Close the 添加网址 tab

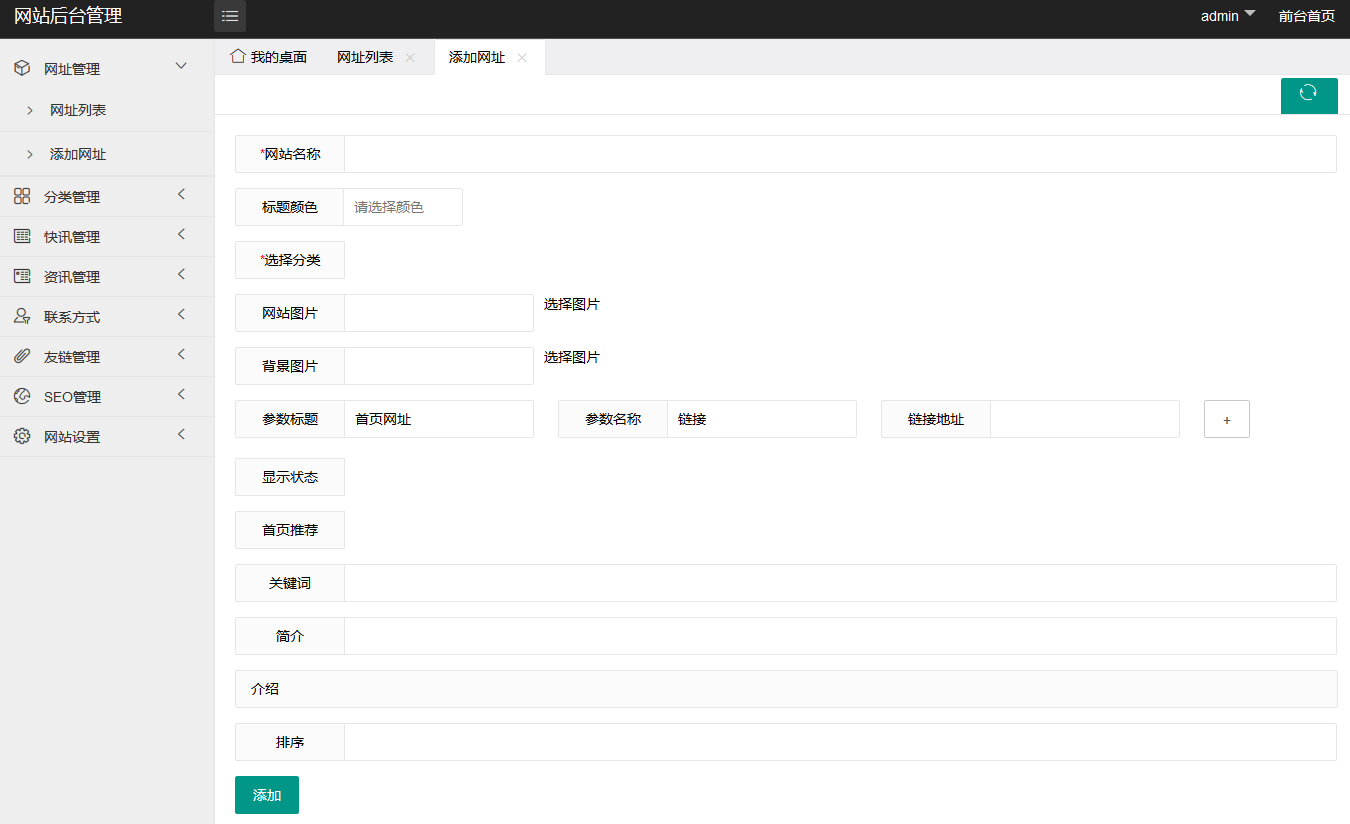pos(522,58)
